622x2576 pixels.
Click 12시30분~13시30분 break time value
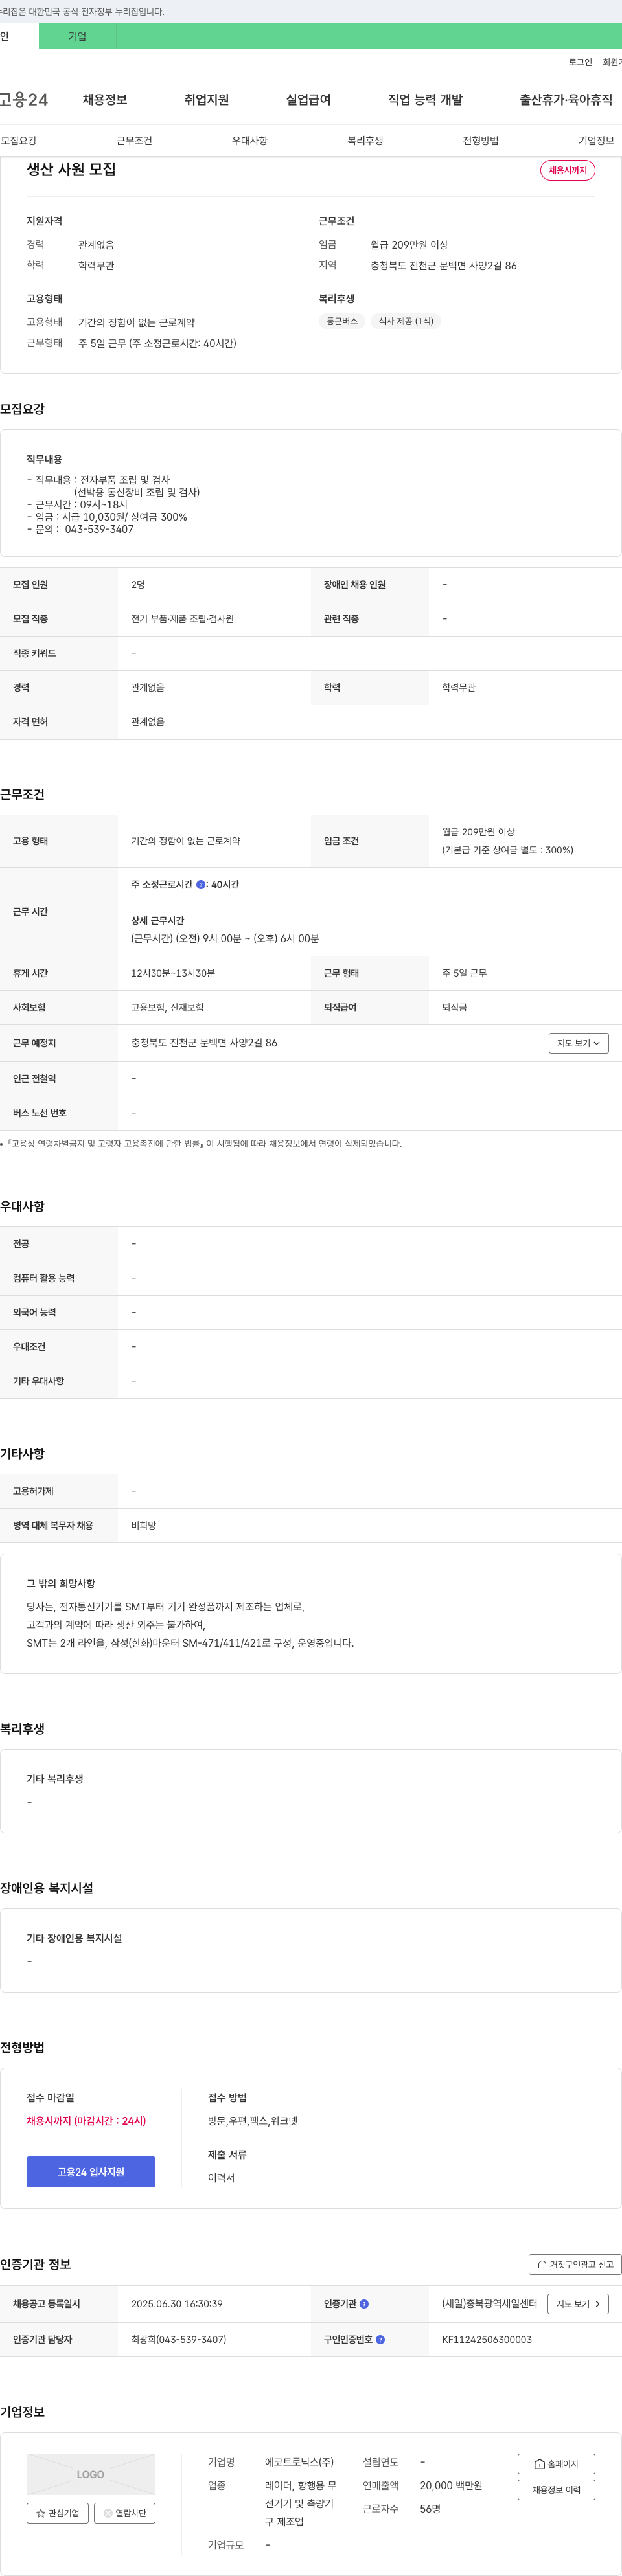(173, 973)
